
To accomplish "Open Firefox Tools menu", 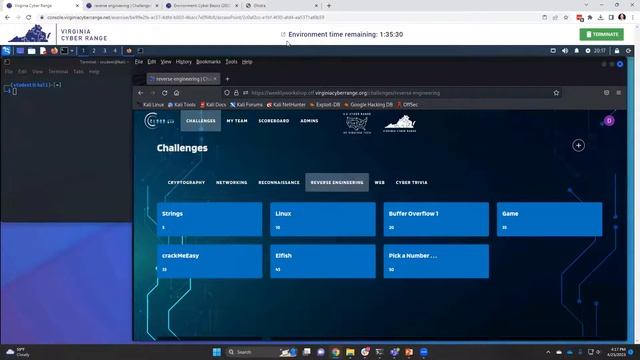I will 231,62.
